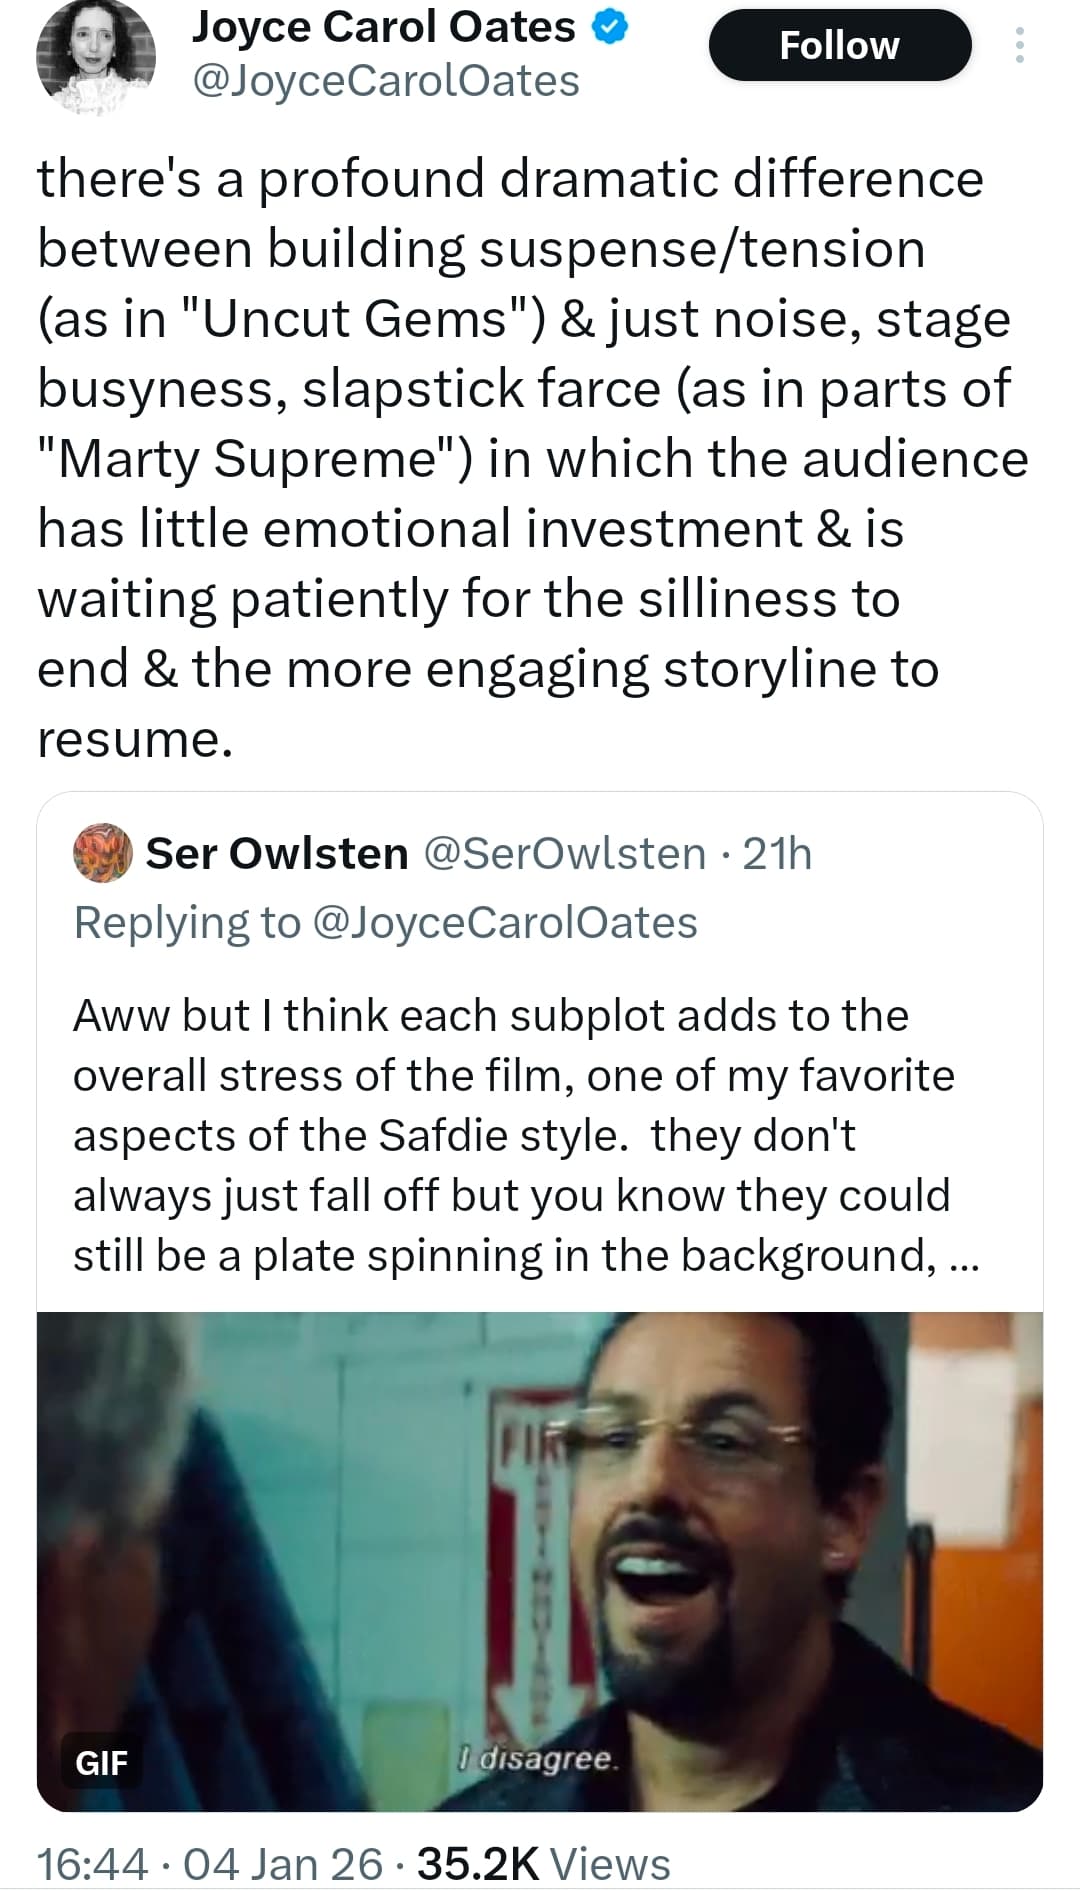The height and width of the screenshot is (1891, 1080).
Task: Open Ser Owlsten's avatar
Action: [103, 853]
